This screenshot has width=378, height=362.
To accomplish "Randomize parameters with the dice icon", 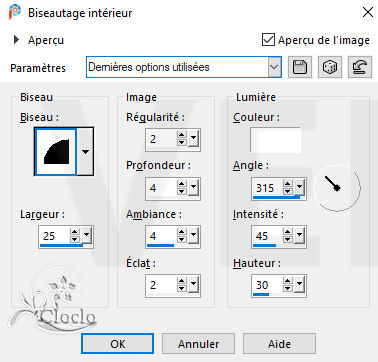I will (x=329, y=67).
